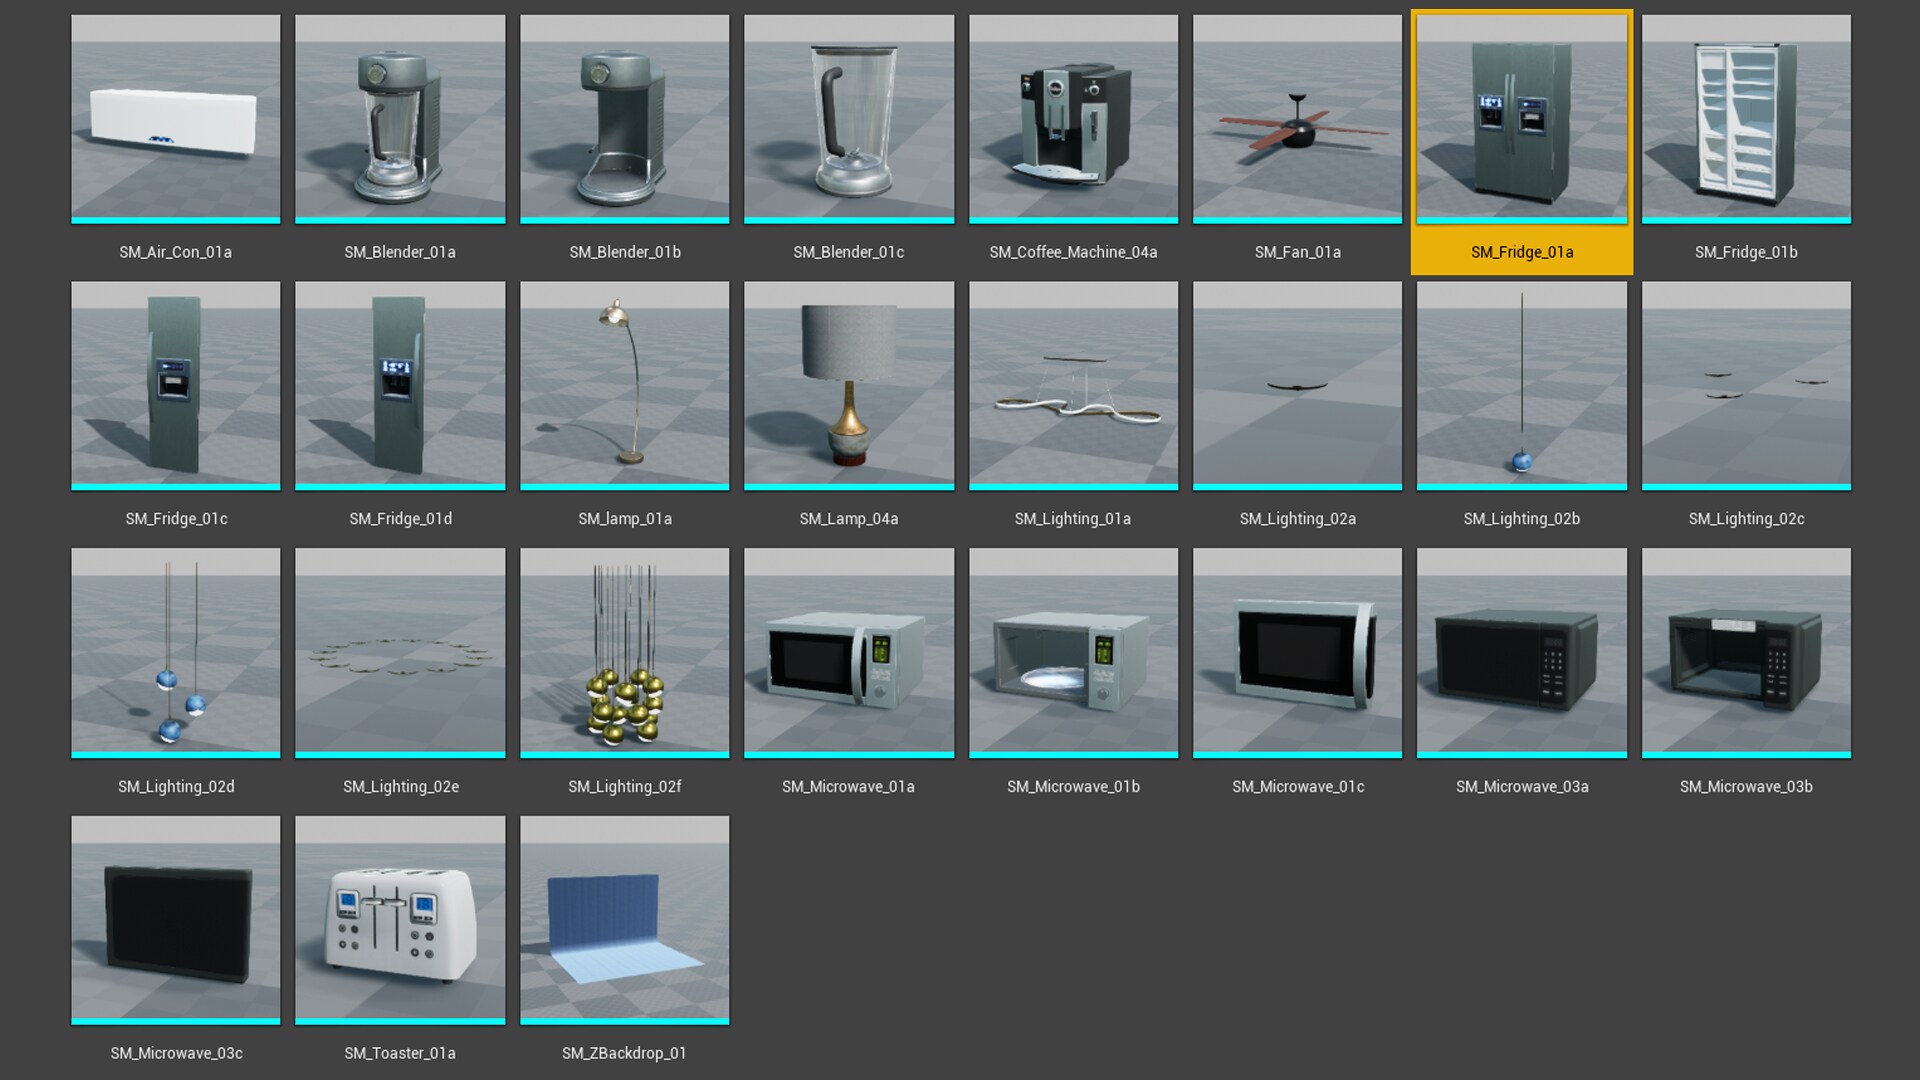Select the SM_Microwave_01a thumbnail
This screenshot has height=1080, width=1920.
[x=849, y=653]
